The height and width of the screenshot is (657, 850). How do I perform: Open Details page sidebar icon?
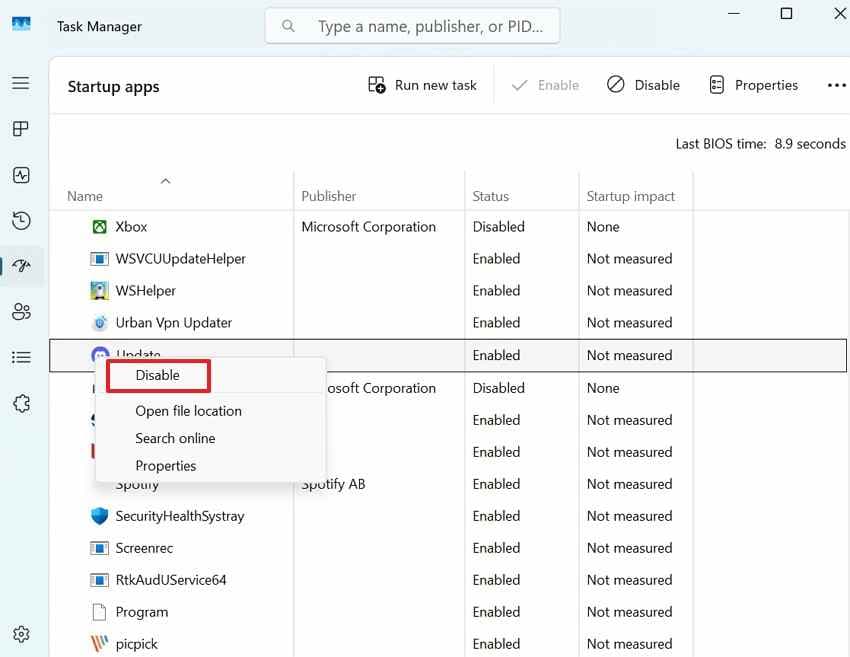point(21,357)
